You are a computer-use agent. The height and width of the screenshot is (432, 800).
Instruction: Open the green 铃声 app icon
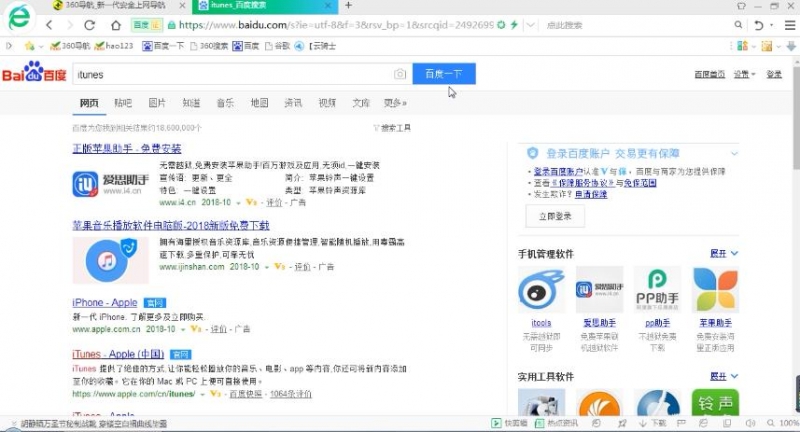(x=715, y=402)
